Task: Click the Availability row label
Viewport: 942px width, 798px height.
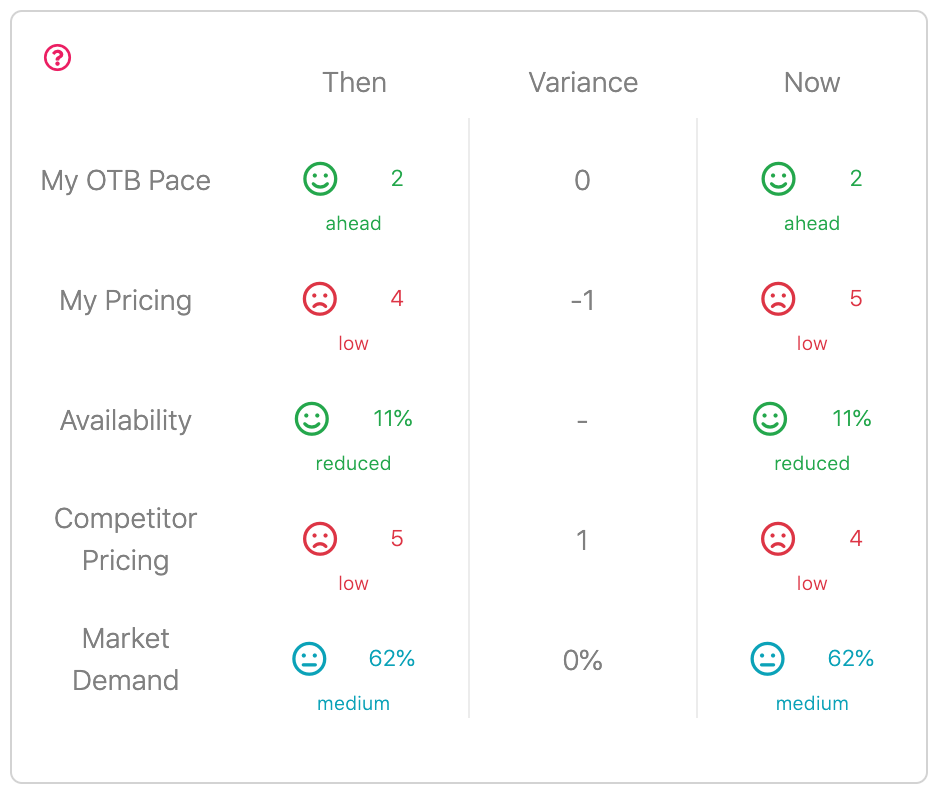Action: coord(126,420)
